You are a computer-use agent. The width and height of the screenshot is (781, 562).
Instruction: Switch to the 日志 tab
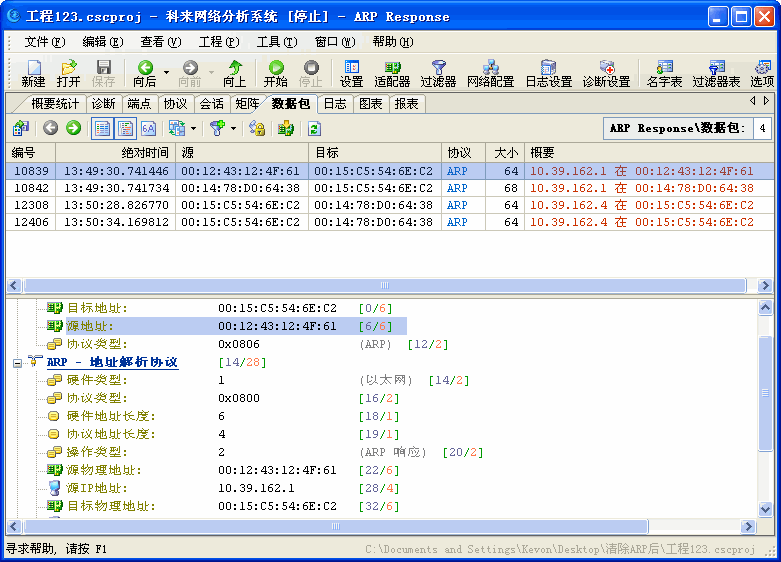pos(335,104)
